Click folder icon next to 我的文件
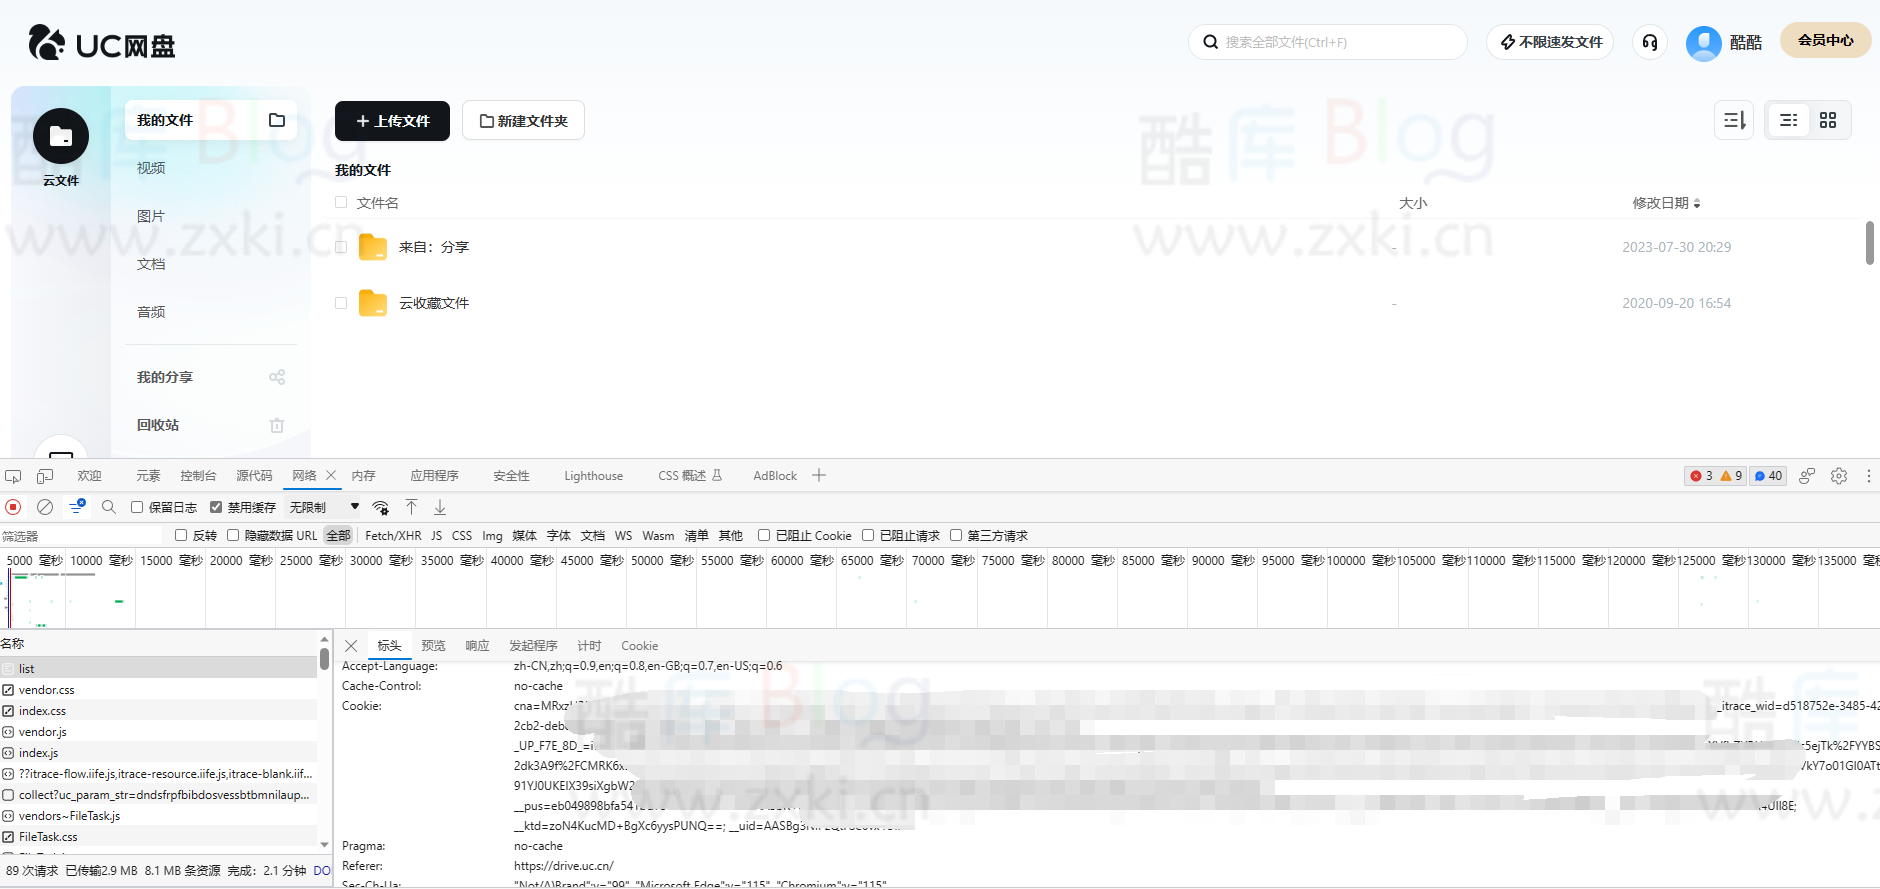1880x889 pixels. coord(277,120)
